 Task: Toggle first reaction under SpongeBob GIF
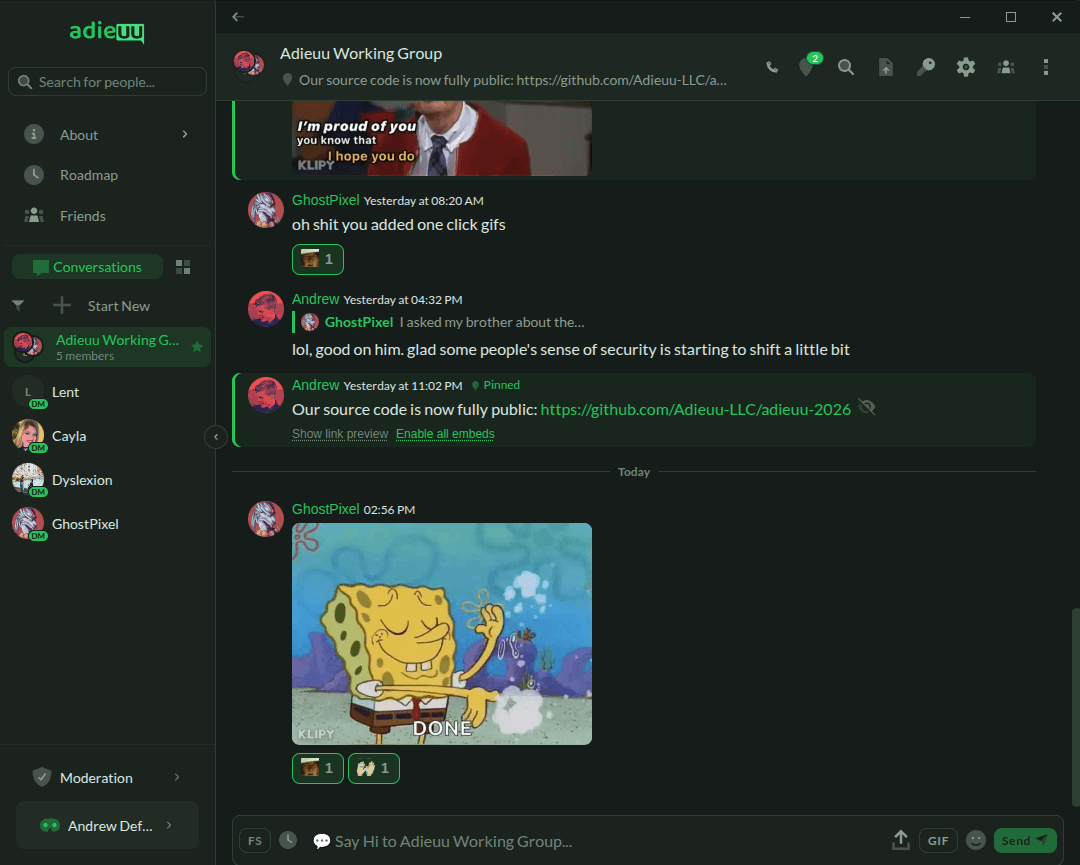coord(318,769)
